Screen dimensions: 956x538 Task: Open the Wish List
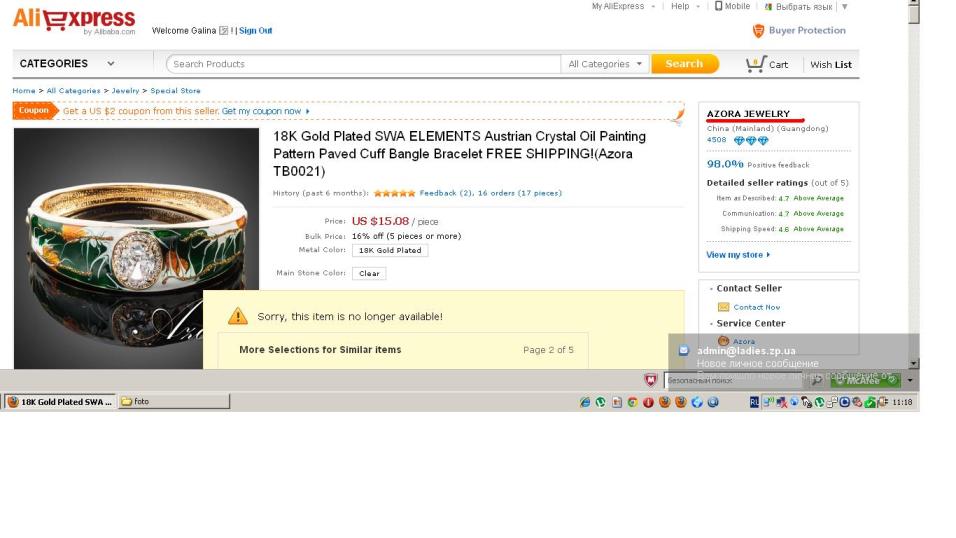click(830, 65)
